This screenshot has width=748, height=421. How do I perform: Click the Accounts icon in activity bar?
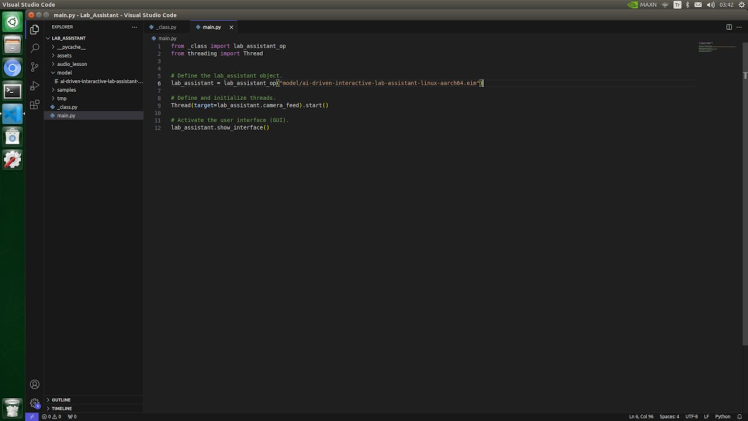[x=35, y=384]
